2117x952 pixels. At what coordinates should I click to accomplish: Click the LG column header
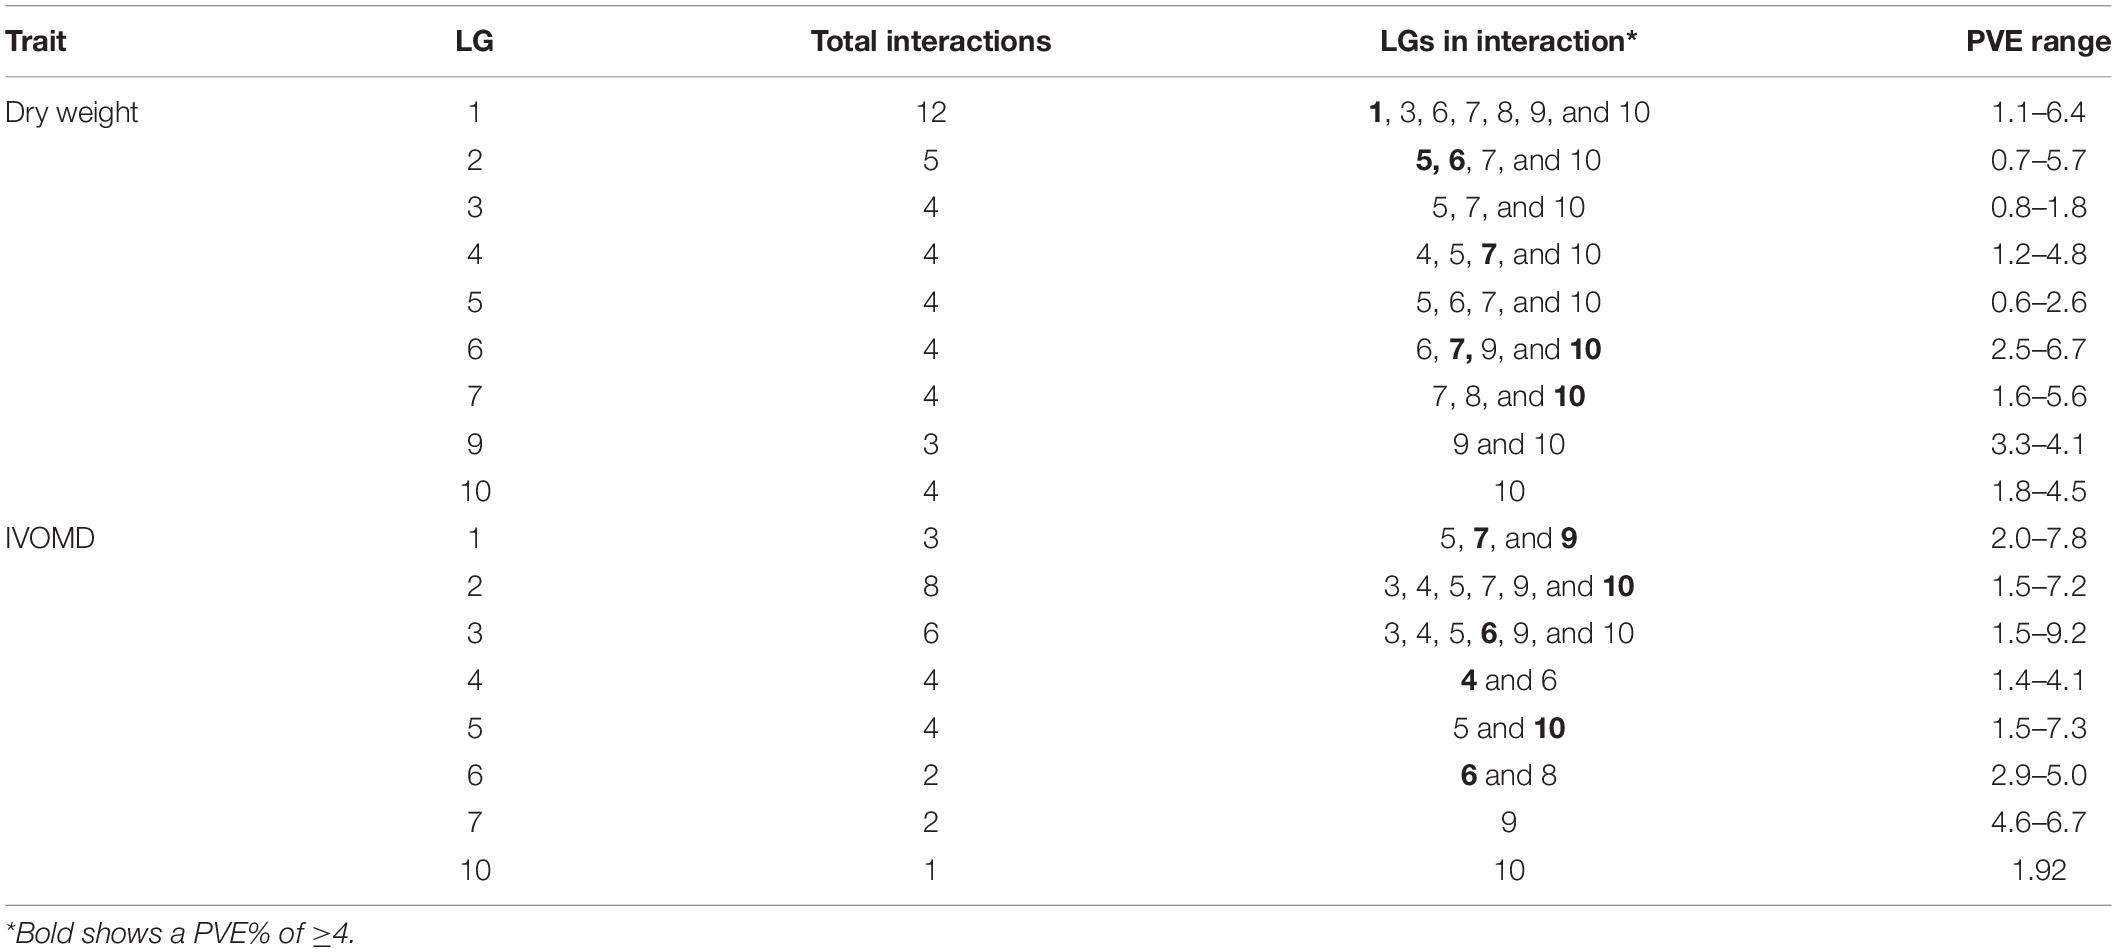pos(474,41)
